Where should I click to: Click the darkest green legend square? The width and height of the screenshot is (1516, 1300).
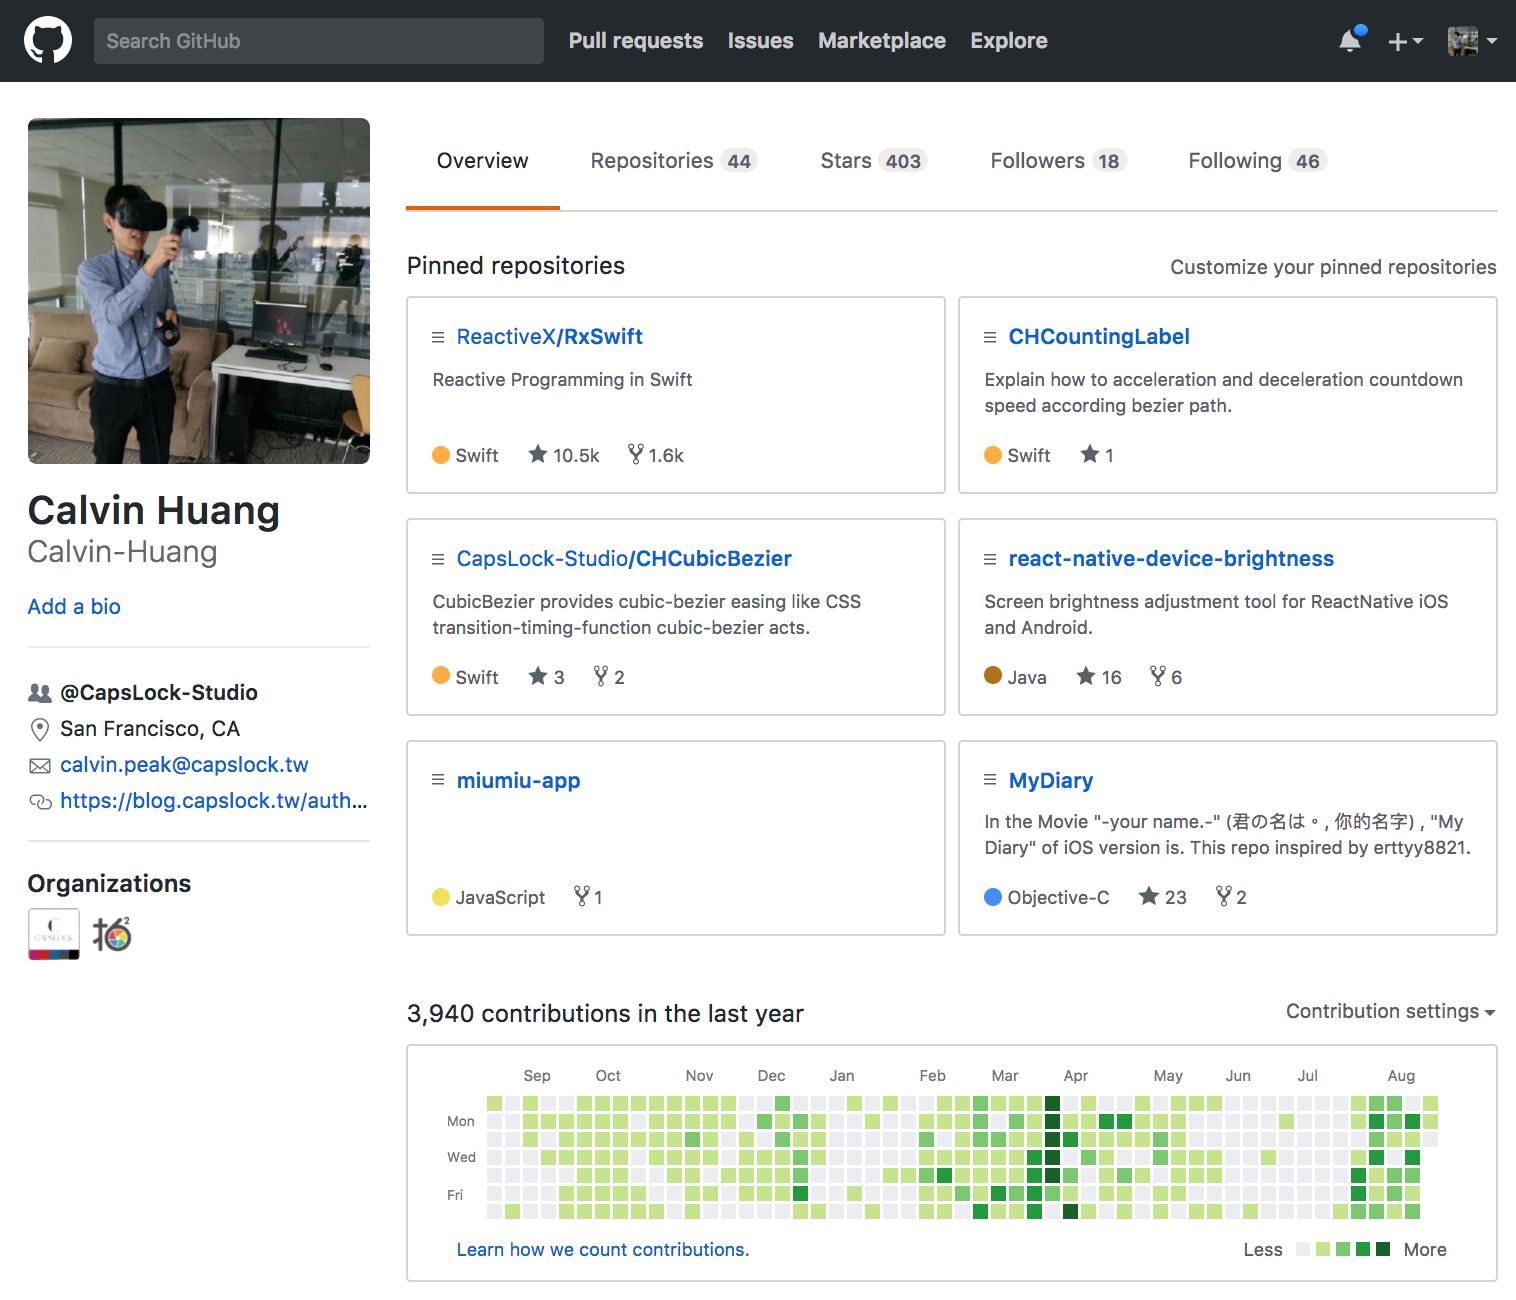click(1383, 1249)
